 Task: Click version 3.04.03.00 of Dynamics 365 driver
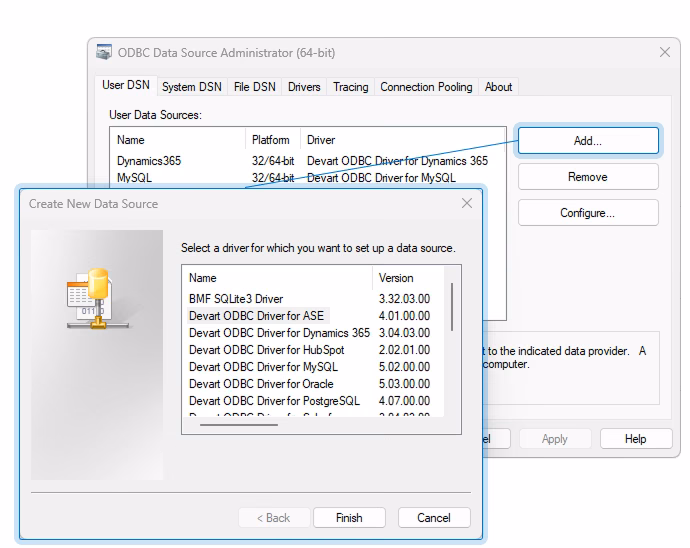pyautogui.click(x=404, y=333)
